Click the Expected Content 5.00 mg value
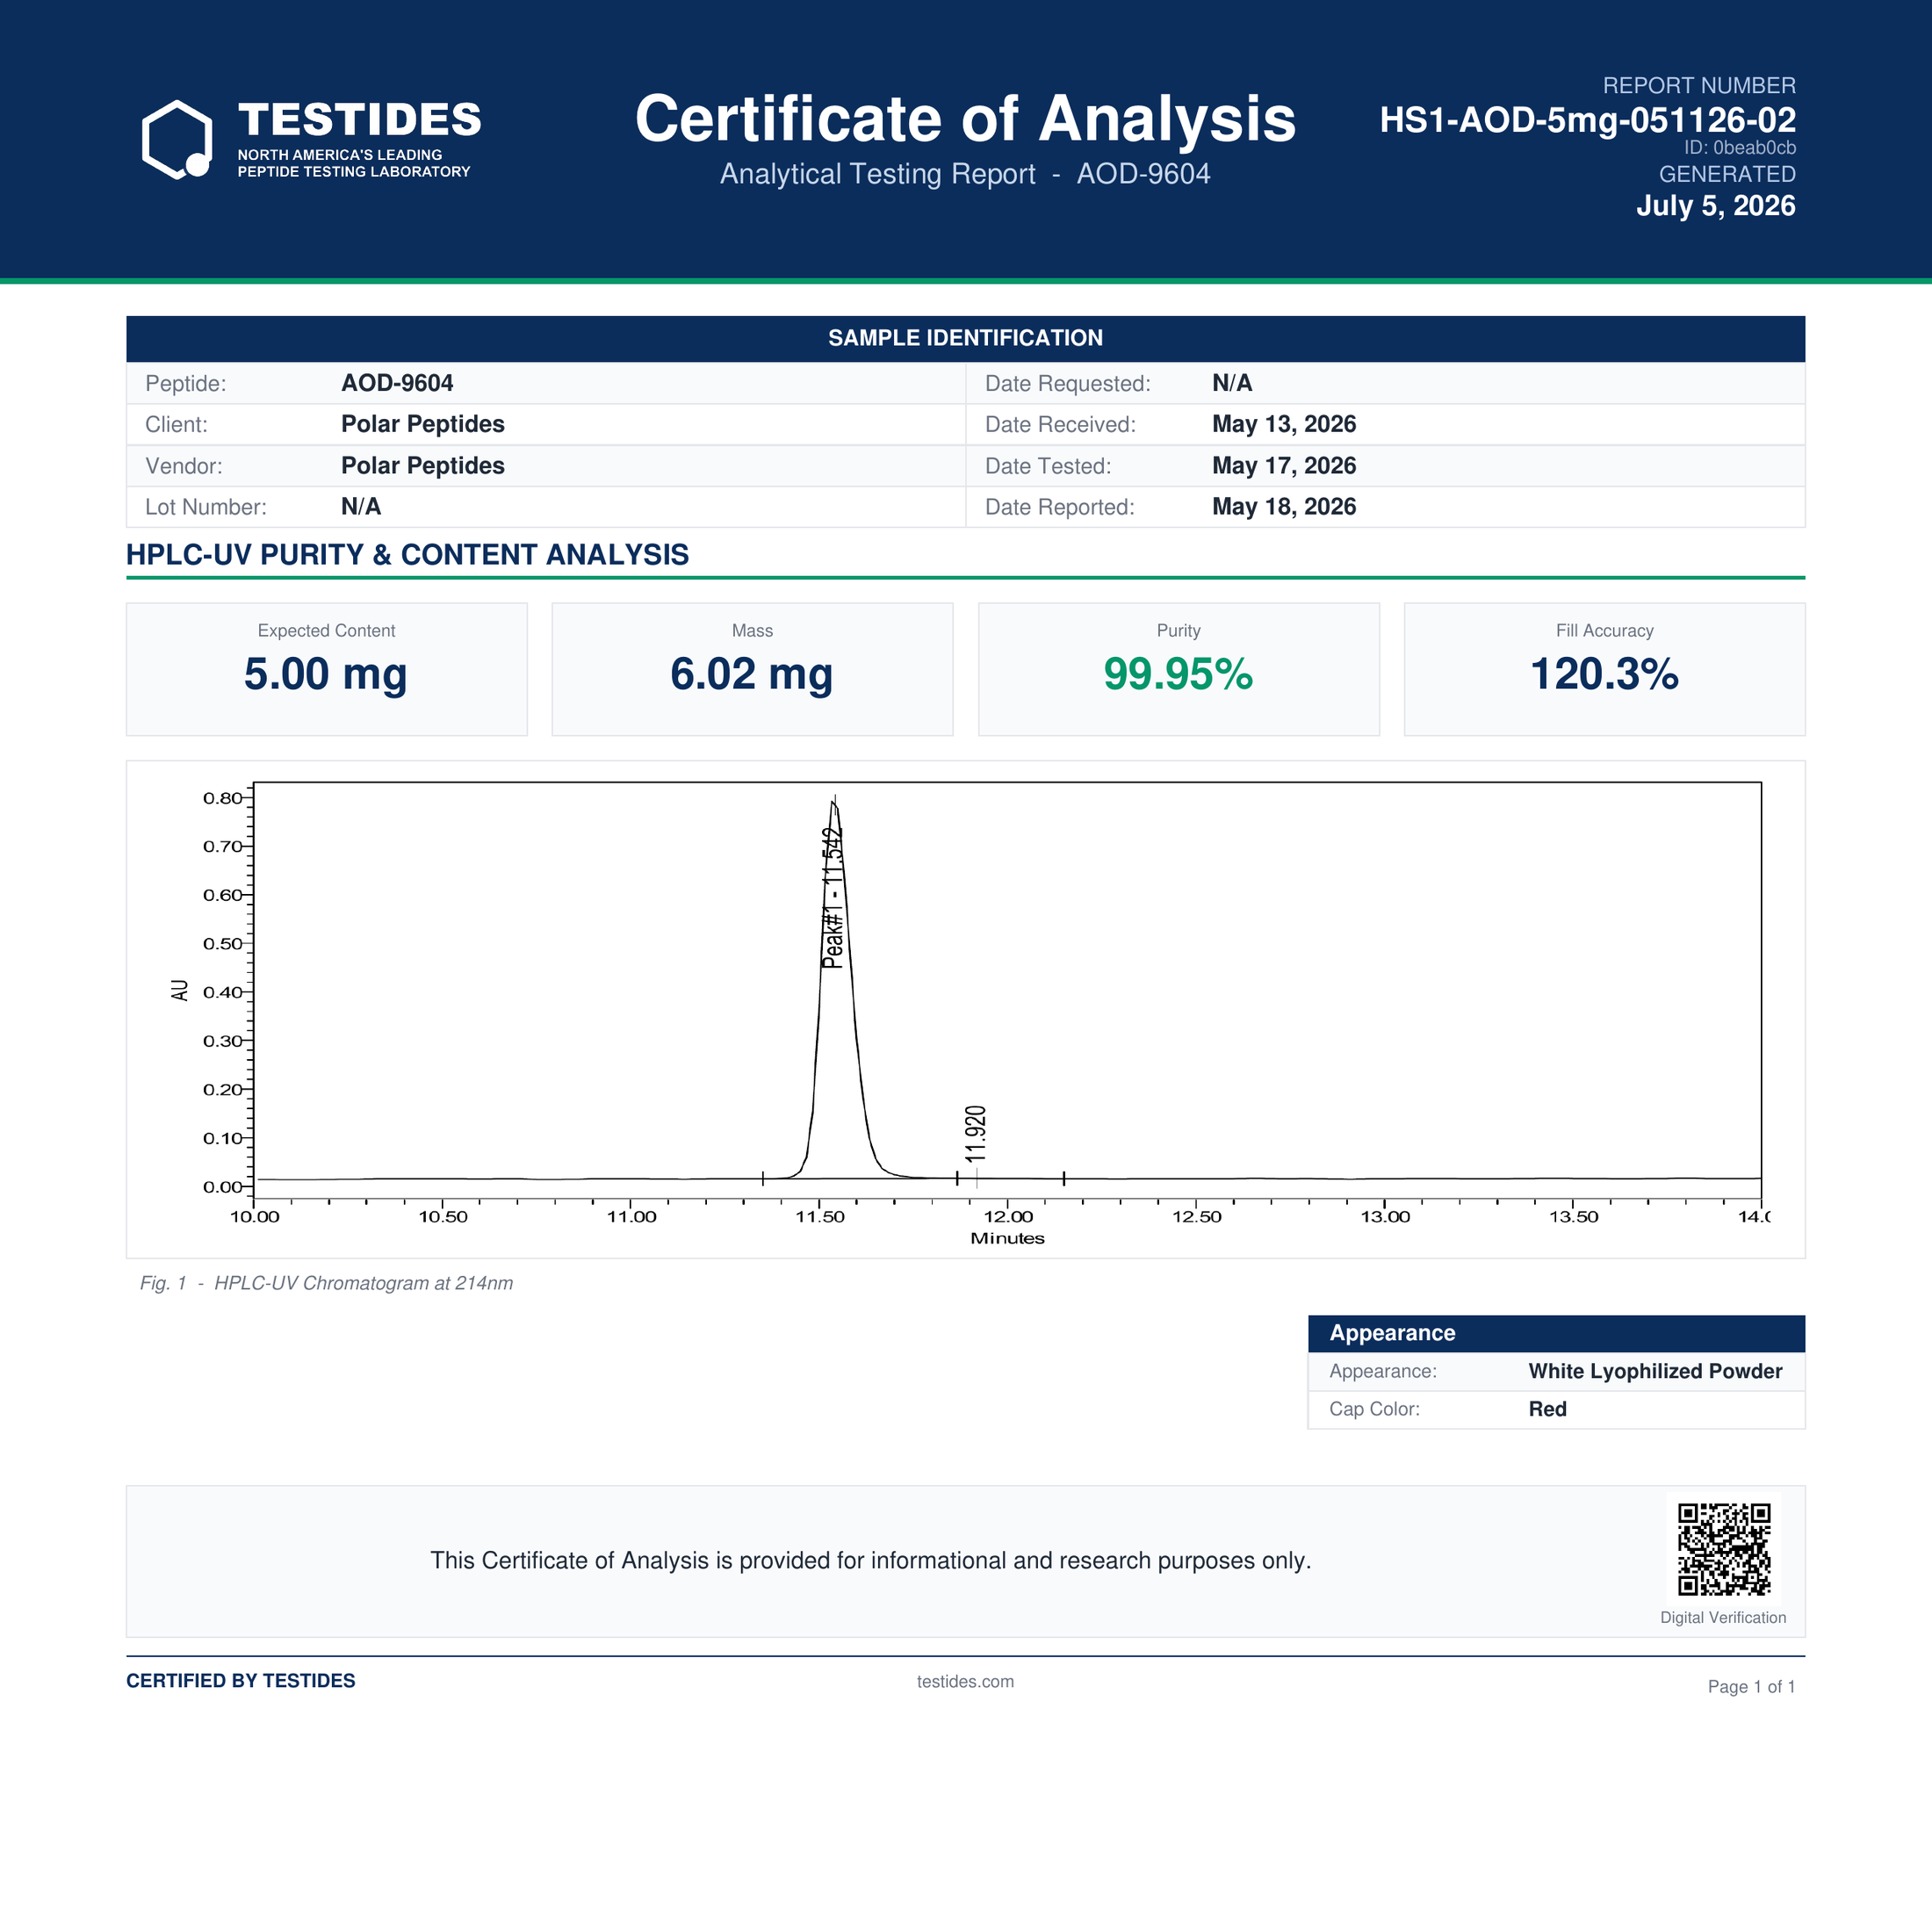The width and height of the screenshot is (1932, 1932). pyautogui.click(x=326, y=674)
